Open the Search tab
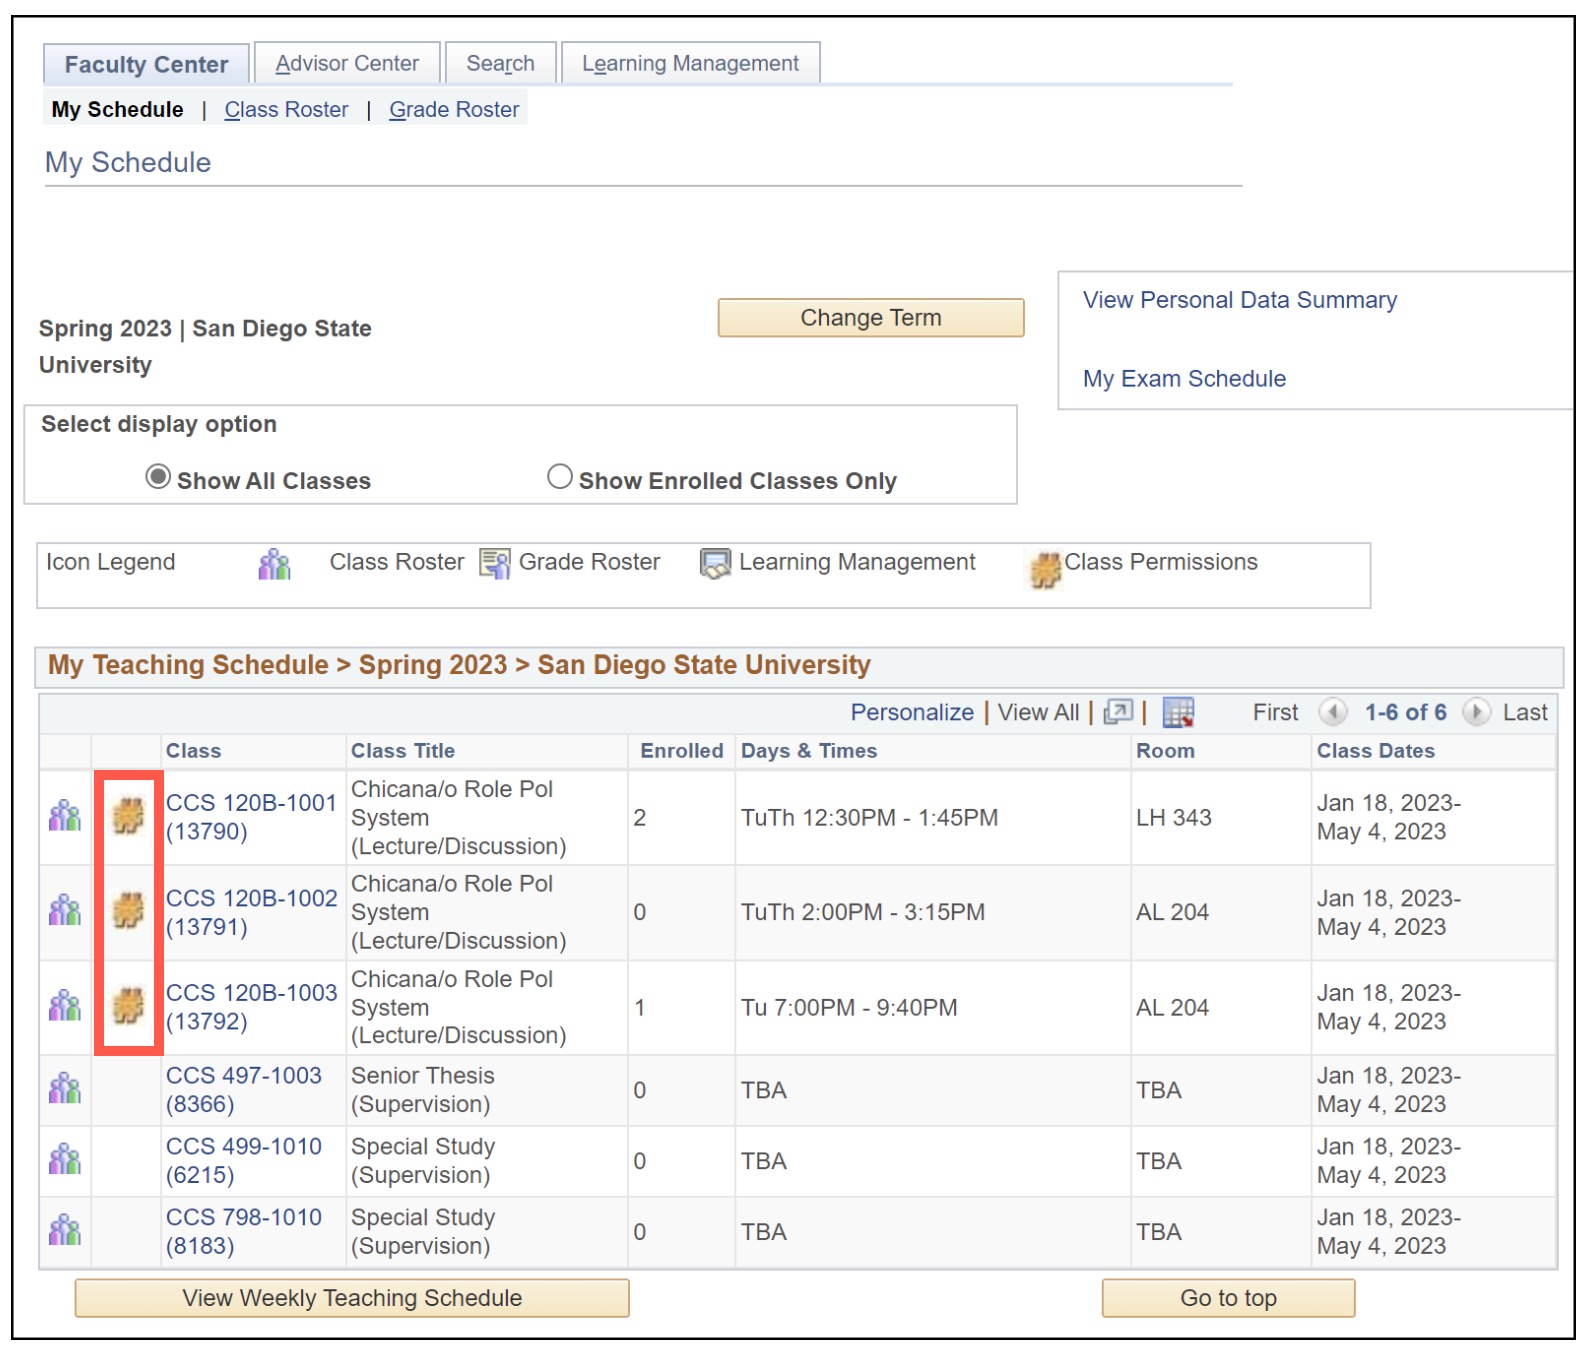This screenshot has width=1594, height=1354. (500, 63)
